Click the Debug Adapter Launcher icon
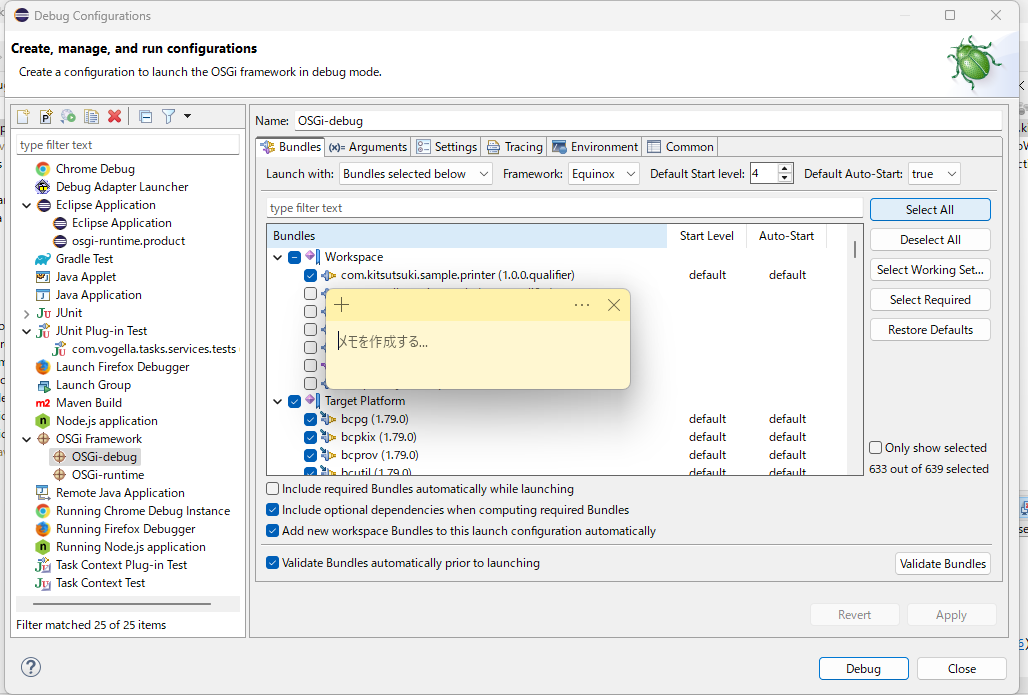 point(43,187)
